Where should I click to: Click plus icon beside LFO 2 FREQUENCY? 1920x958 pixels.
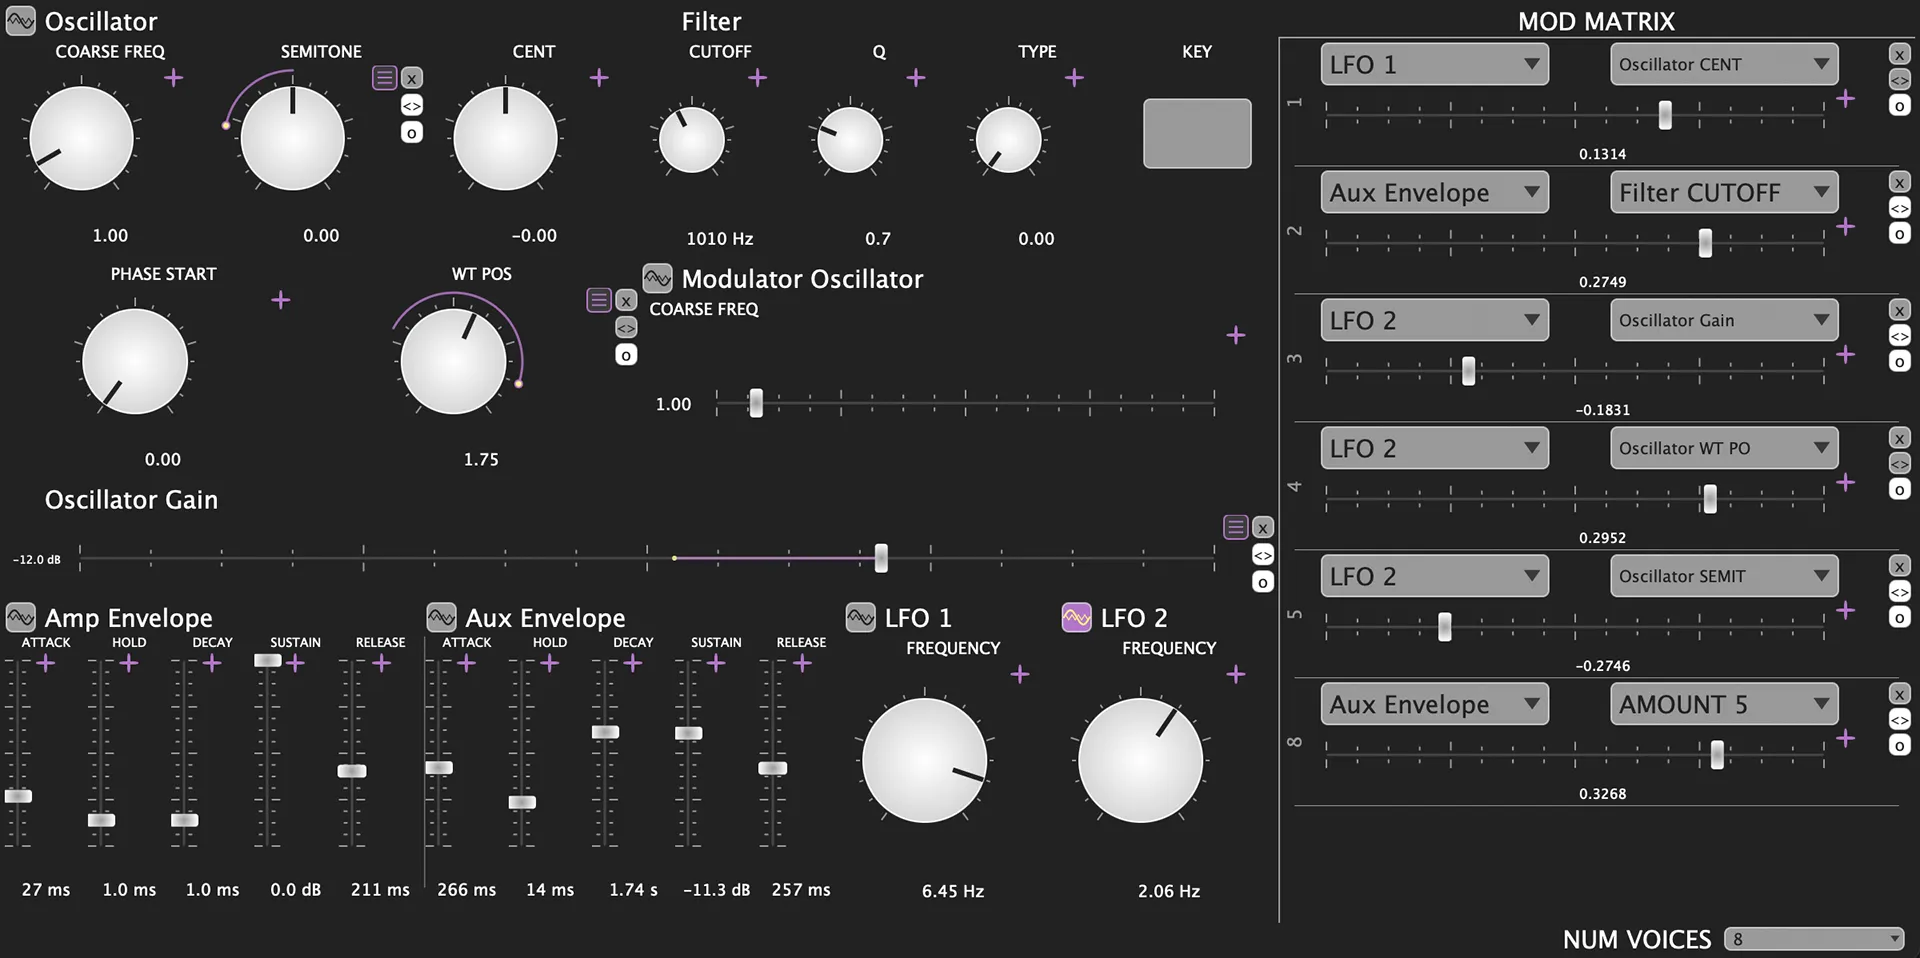1236,674
